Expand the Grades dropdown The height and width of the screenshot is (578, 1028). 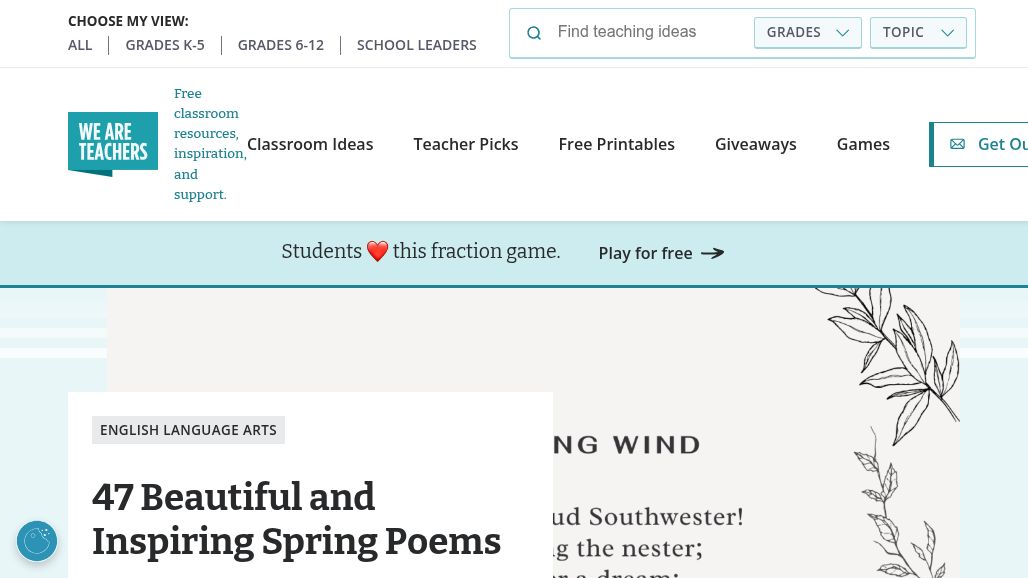pos(807,32)
